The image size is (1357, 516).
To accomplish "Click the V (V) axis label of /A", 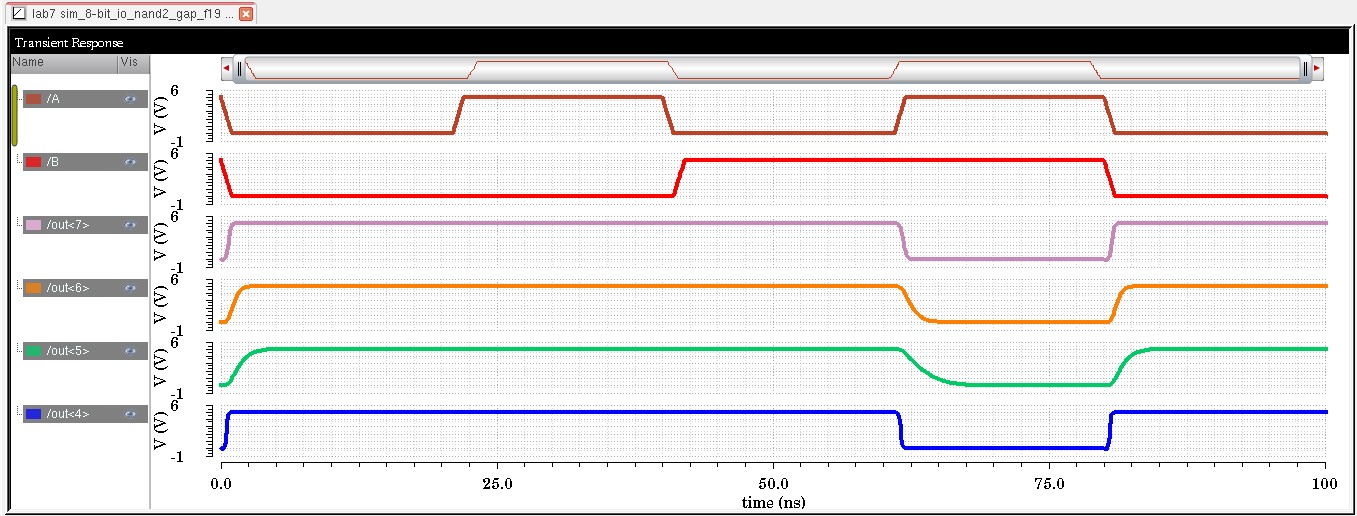I will point(161,115).
